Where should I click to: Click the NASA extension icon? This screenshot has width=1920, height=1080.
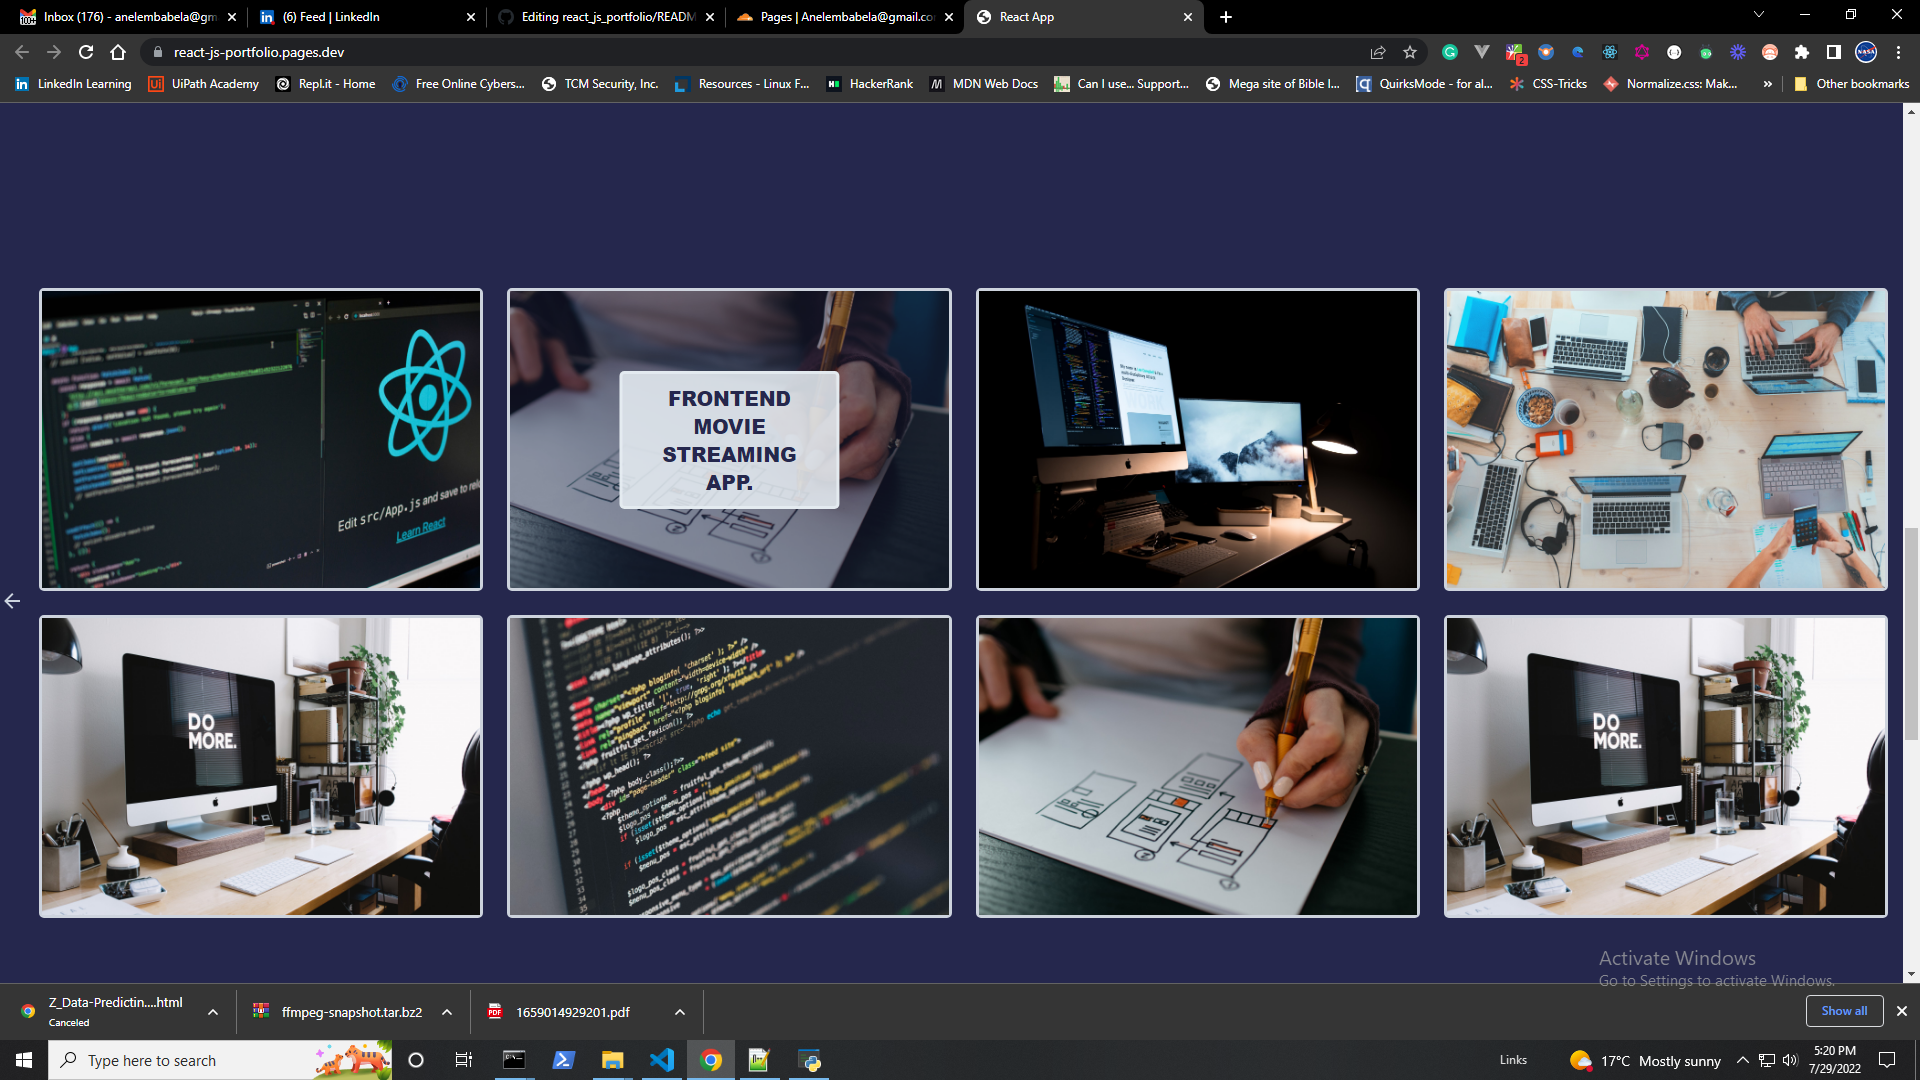pos(1866,52)
